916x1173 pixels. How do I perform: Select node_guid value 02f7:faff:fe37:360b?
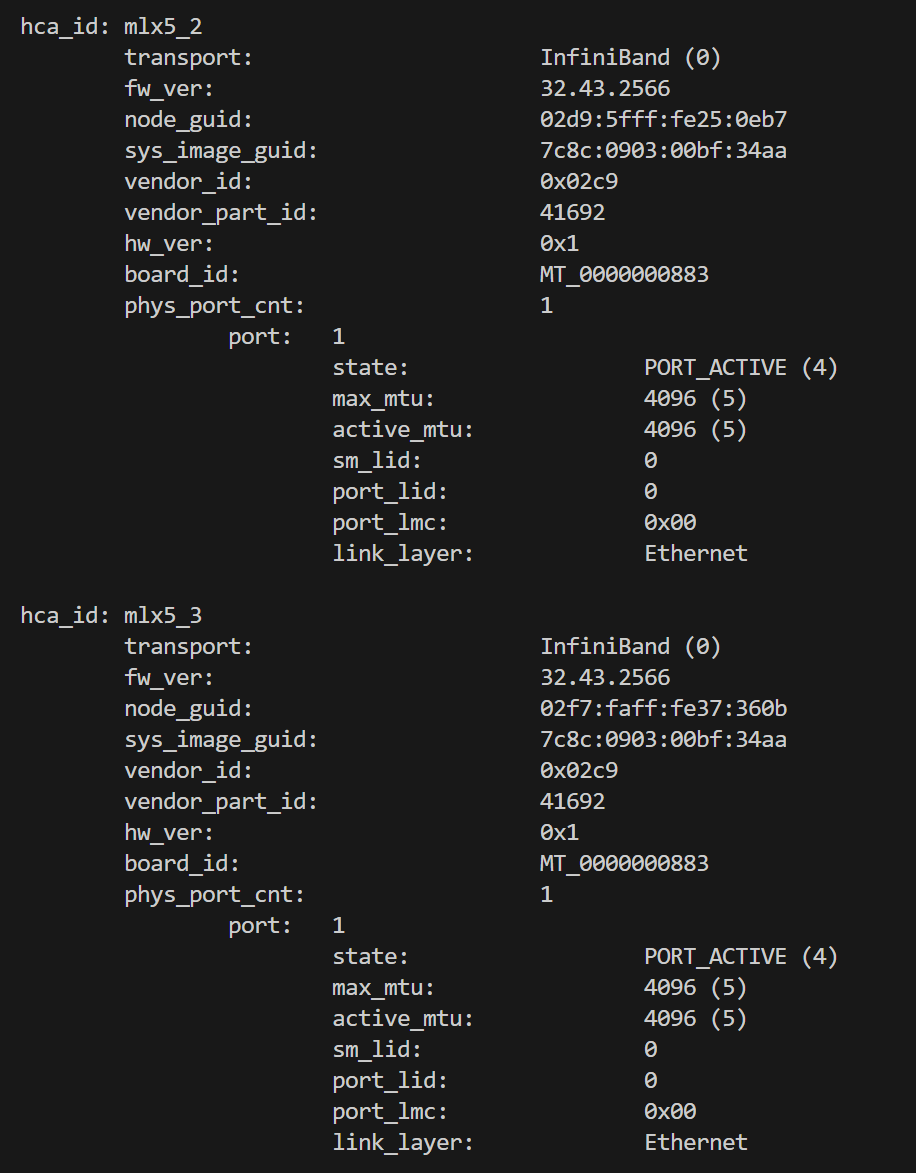click(663, 708)
